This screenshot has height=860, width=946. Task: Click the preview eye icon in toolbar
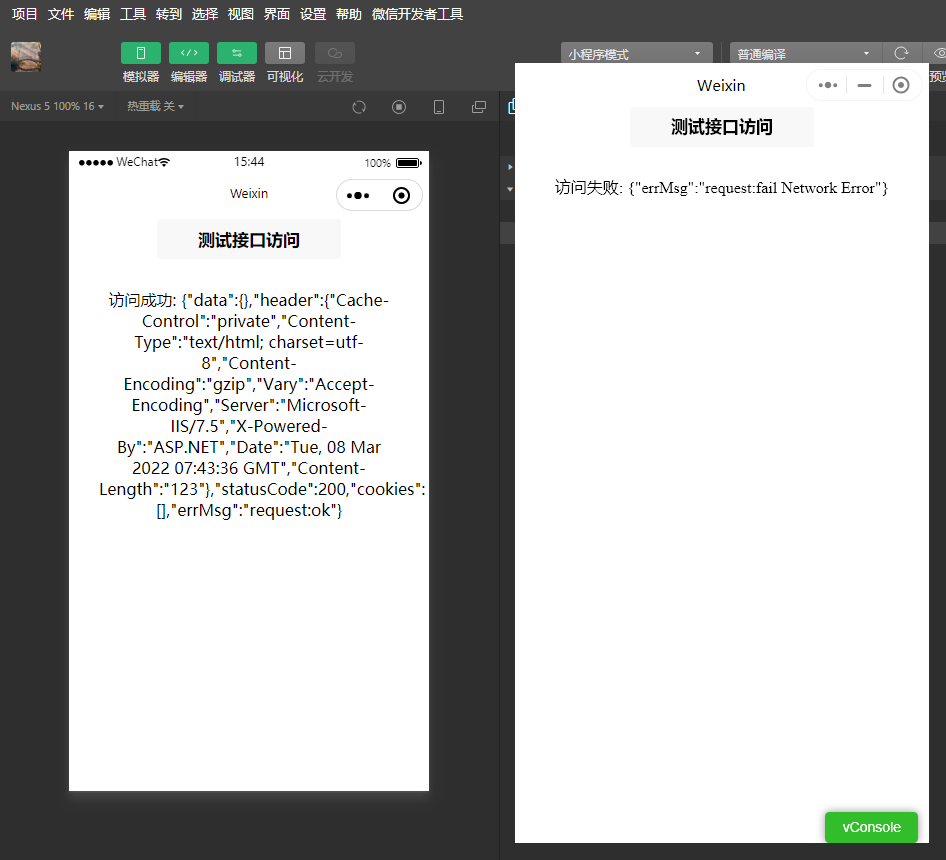coord(939,53)
